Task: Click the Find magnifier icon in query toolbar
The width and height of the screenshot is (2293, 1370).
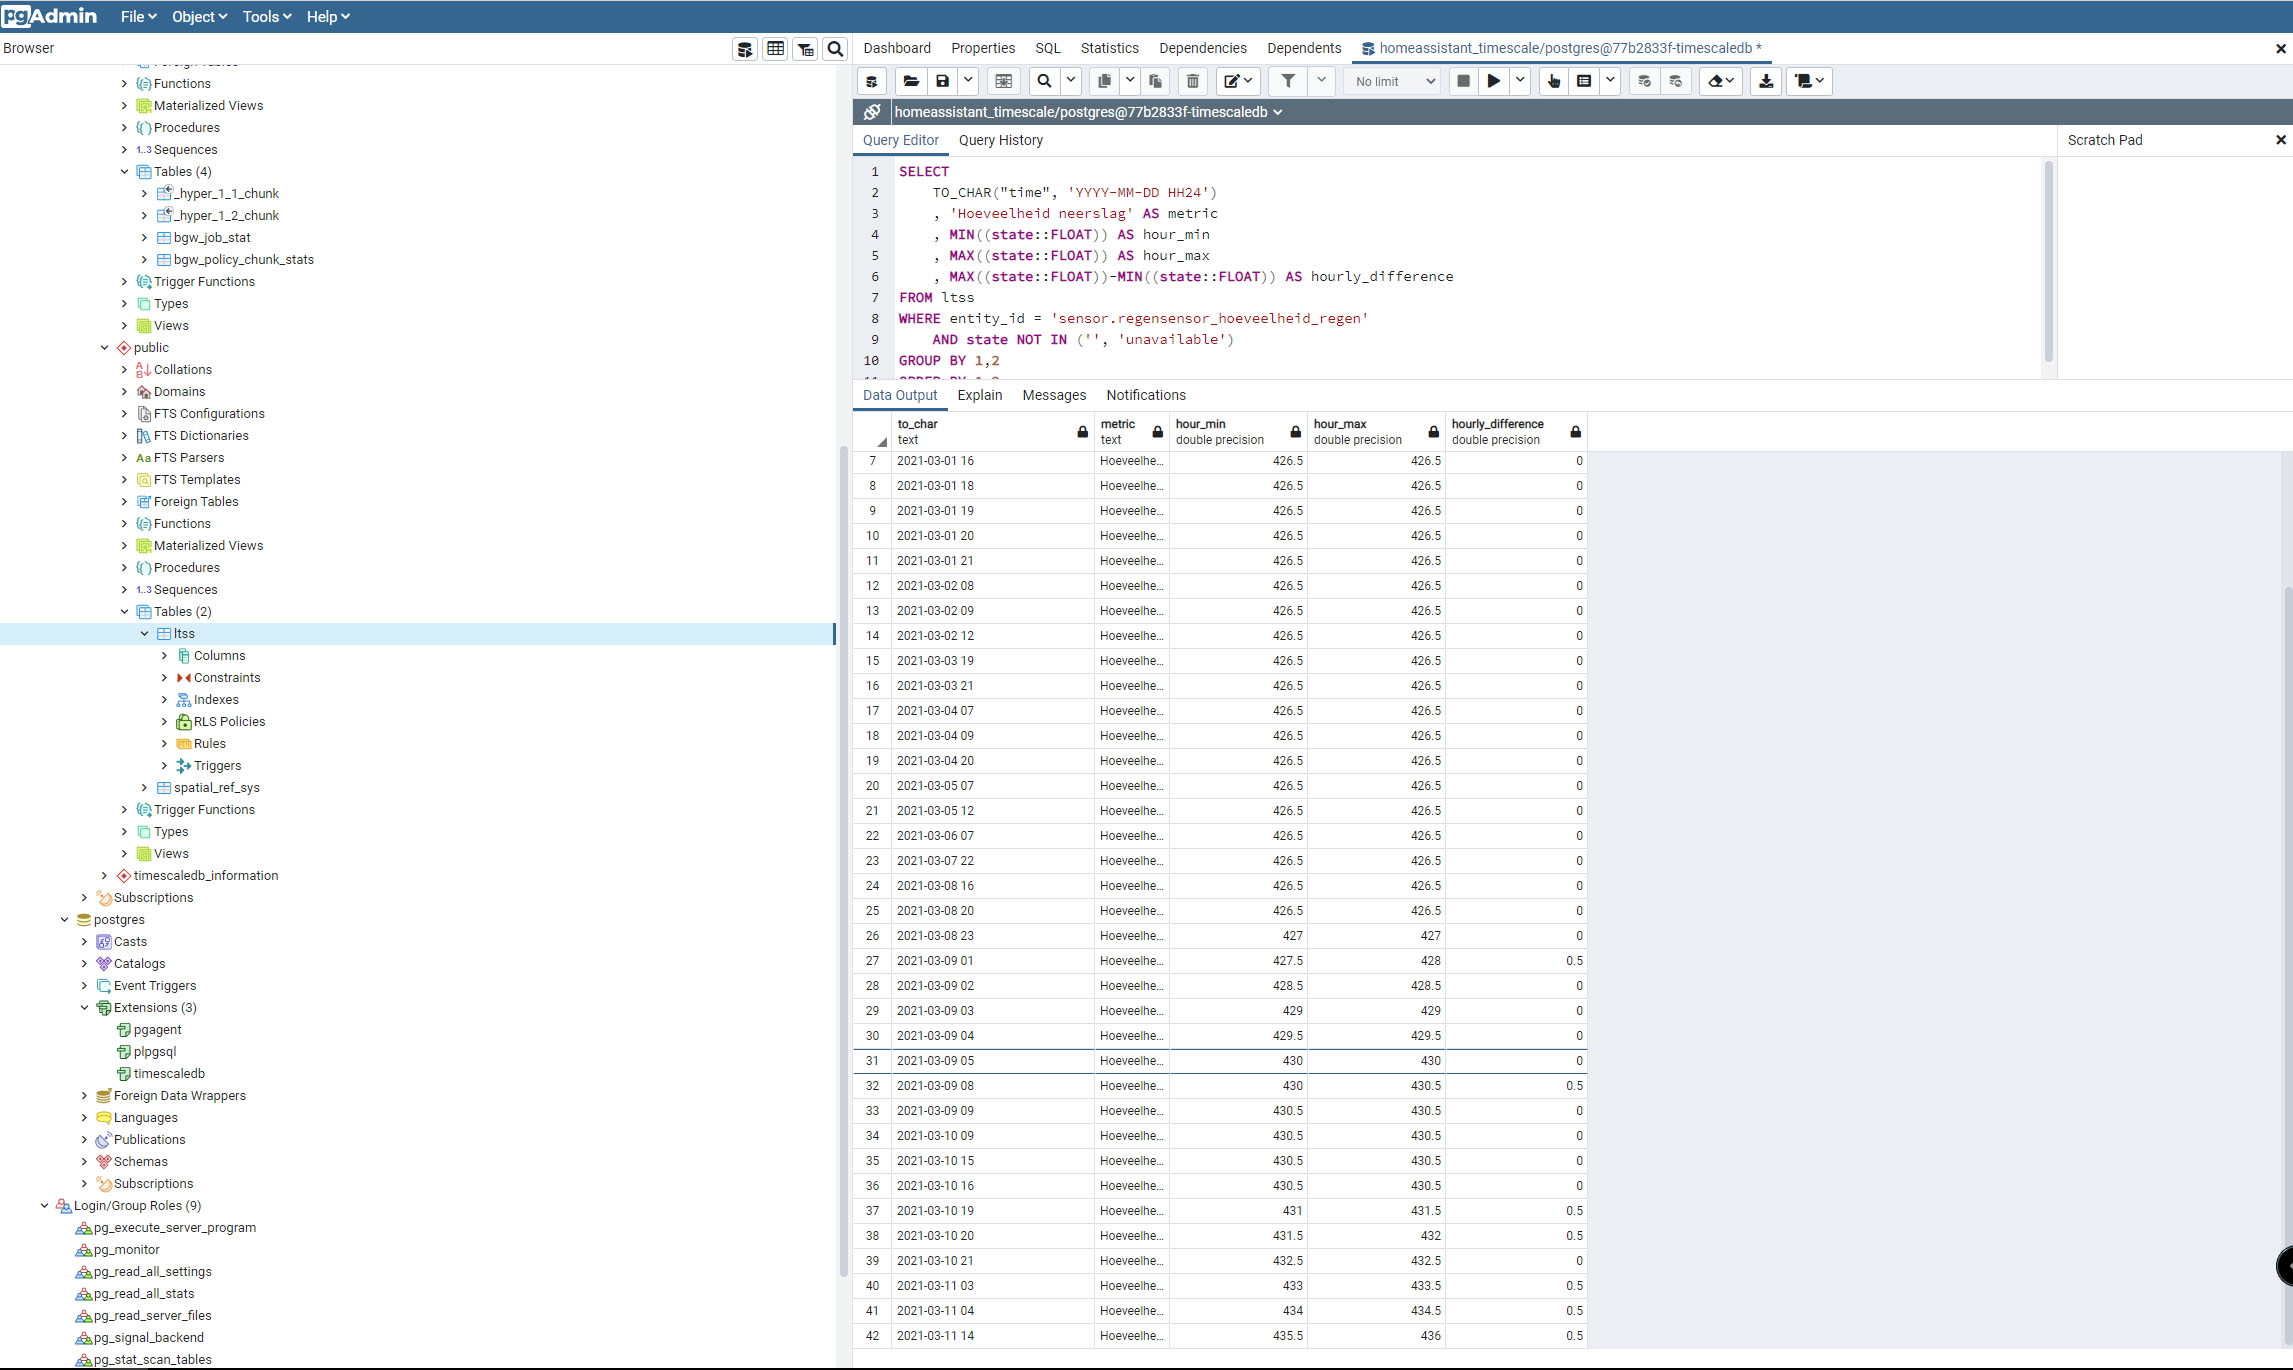Action: pyautogui.click(x=1044, y=81)
